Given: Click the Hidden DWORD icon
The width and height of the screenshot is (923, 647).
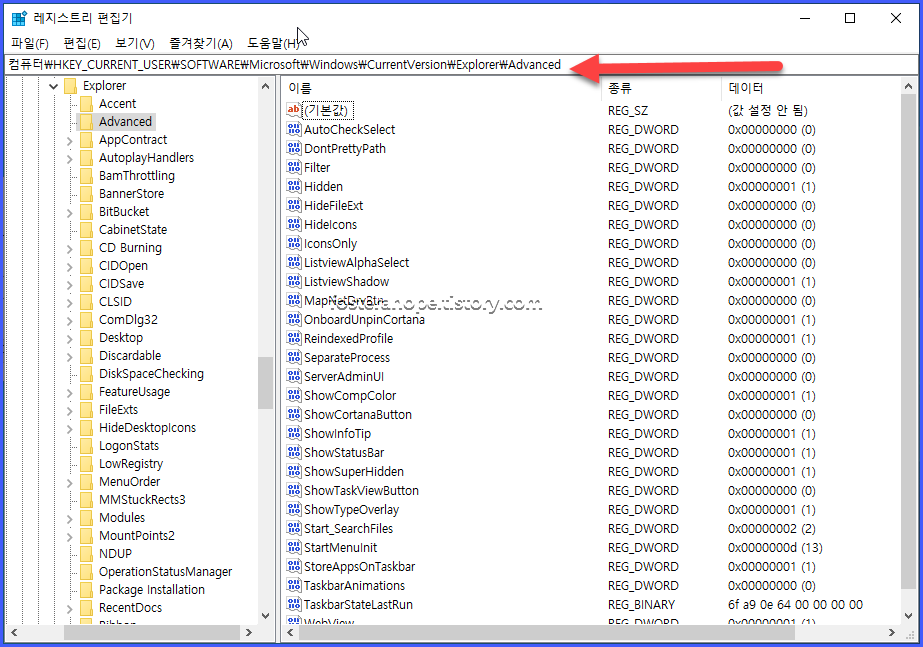Looking at the screenshot, I should tap(293, 186).
